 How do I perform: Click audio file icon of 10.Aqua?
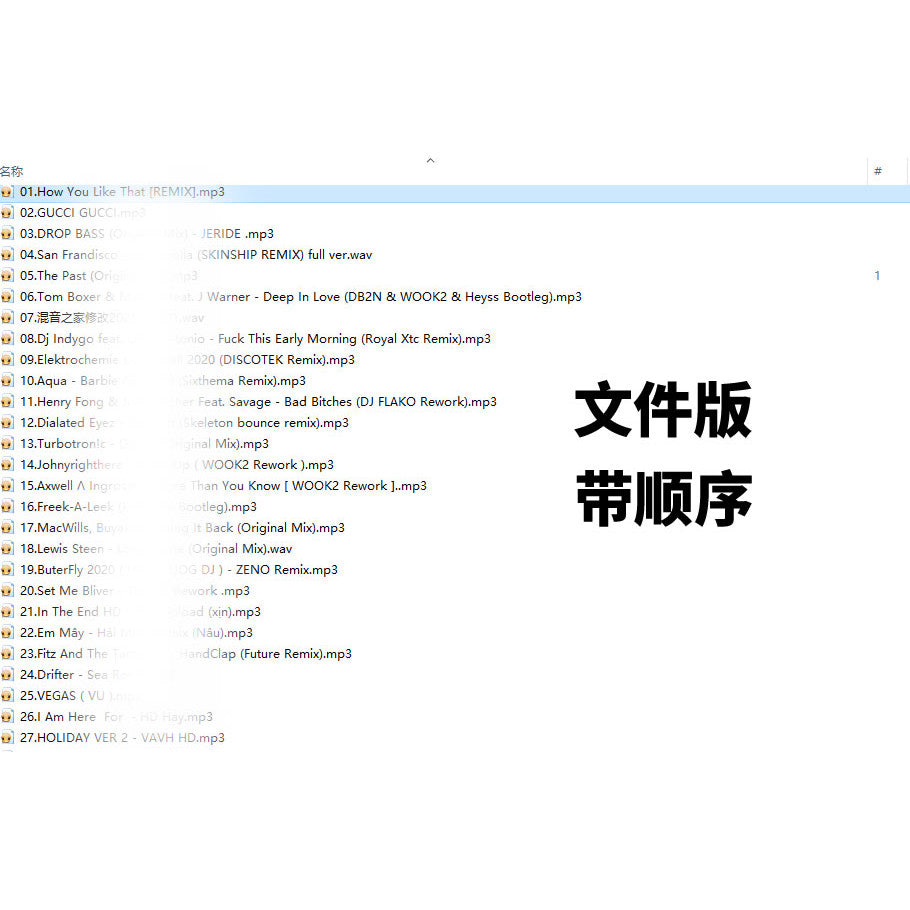(x=7, y=381)
